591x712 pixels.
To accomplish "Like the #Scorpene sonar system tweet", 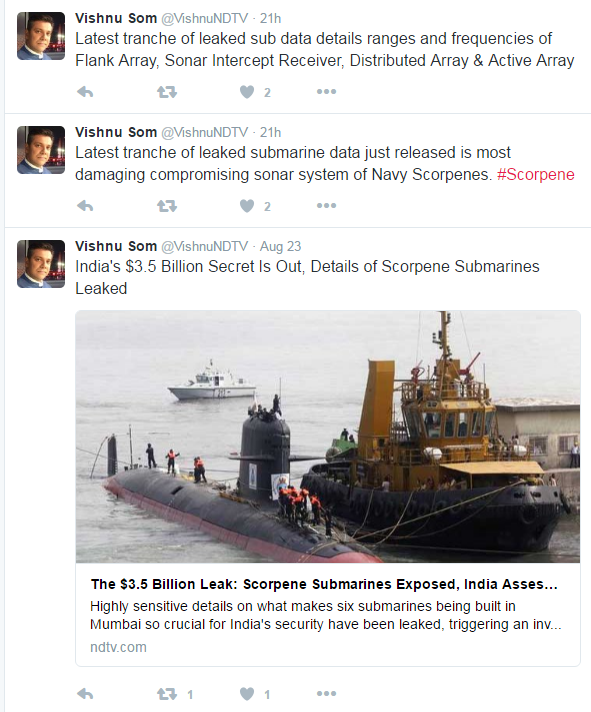I will coord(247,206).
